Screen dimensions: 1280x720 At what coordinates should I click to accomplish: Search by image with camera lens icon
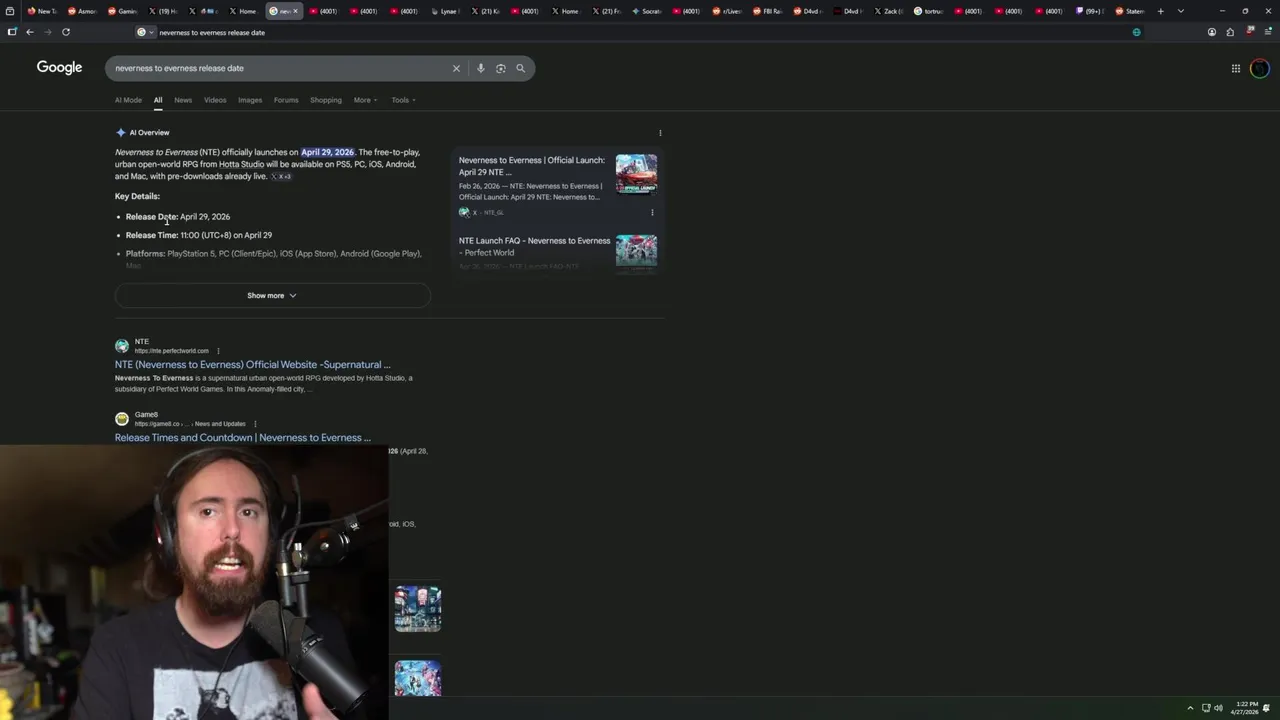click(x=500, y=68)
